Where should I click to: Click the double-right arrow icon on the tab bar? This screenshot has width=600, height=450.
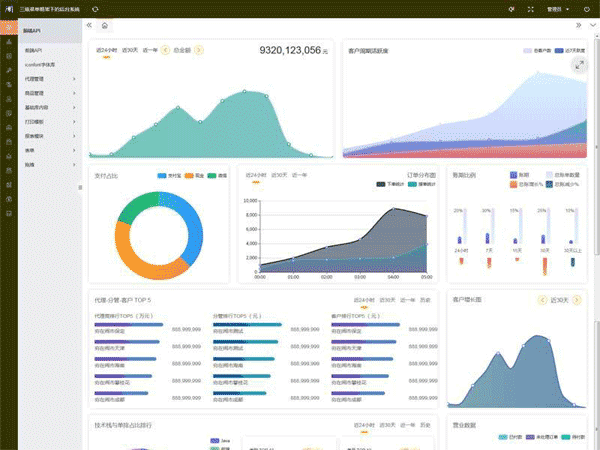pos(579,25)
